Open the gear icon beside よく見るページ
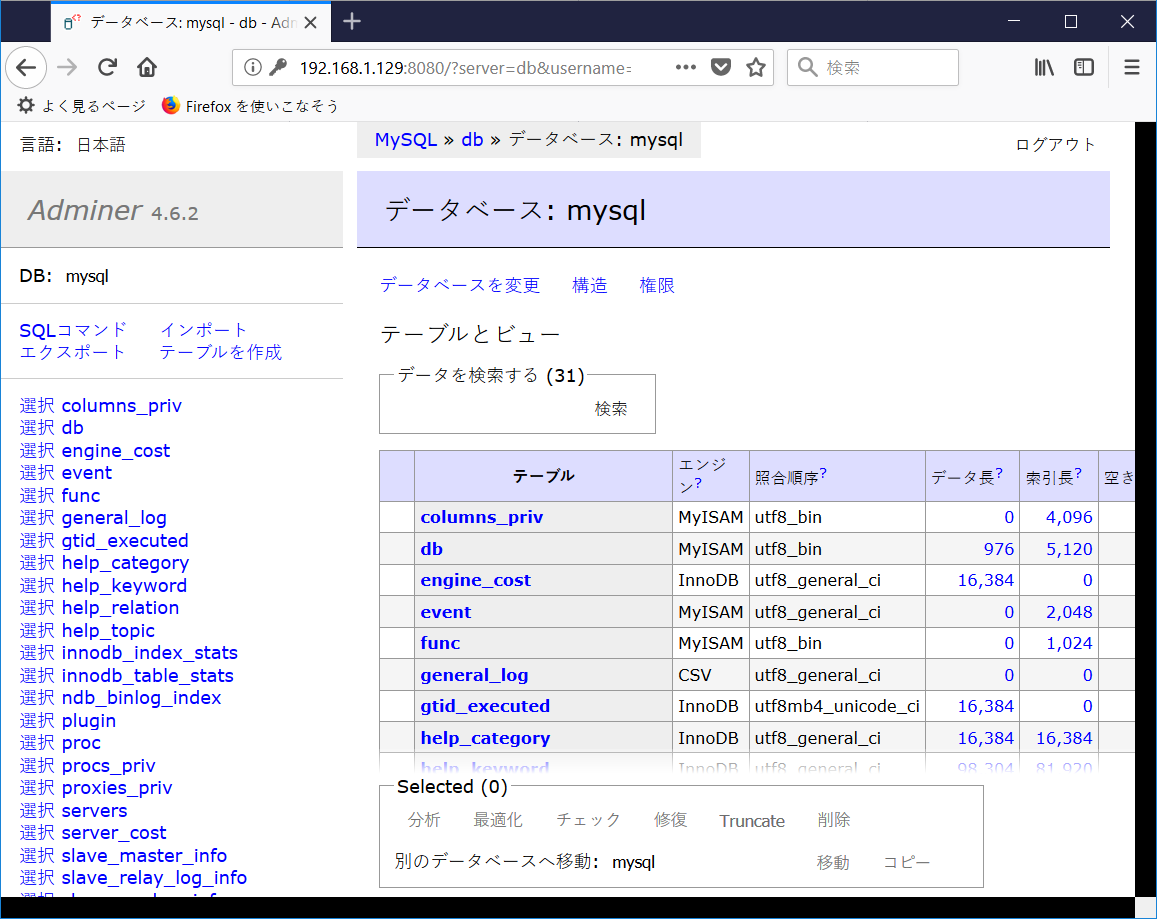Image resolution: width=1157 pixels, height=919 pixels. tap(24, 104)
